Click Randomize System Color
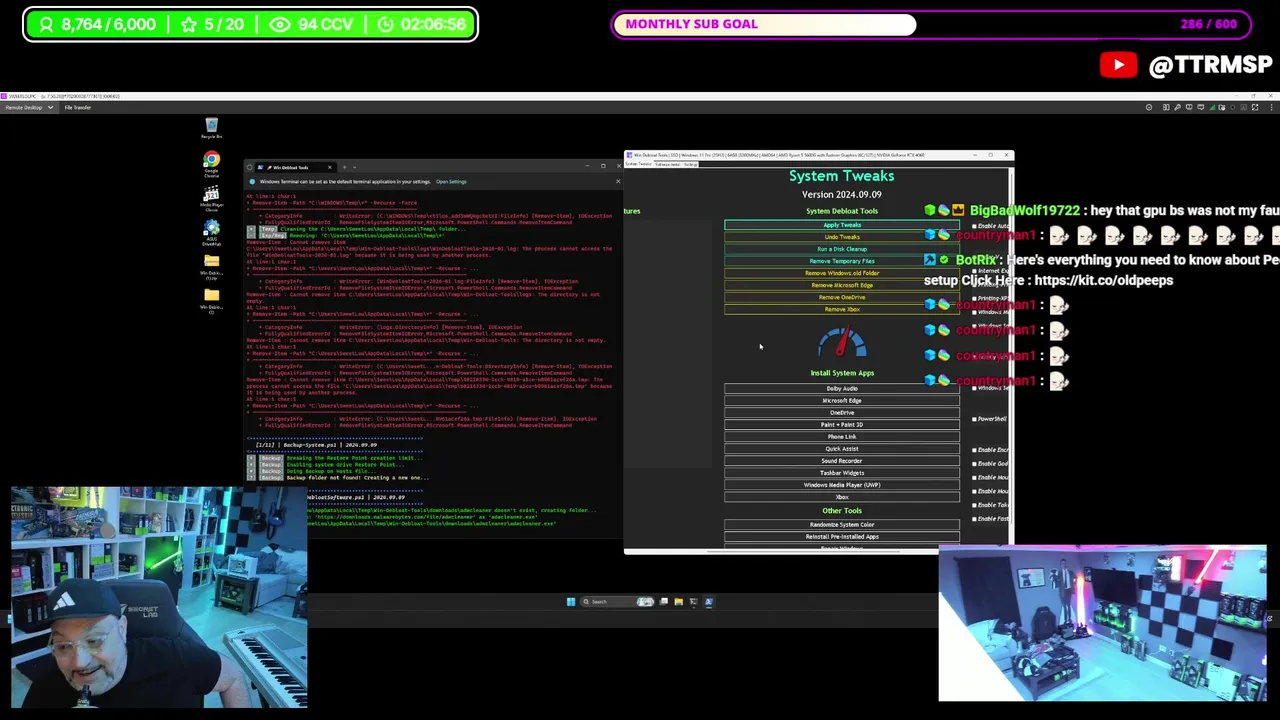 click(842, 525)
